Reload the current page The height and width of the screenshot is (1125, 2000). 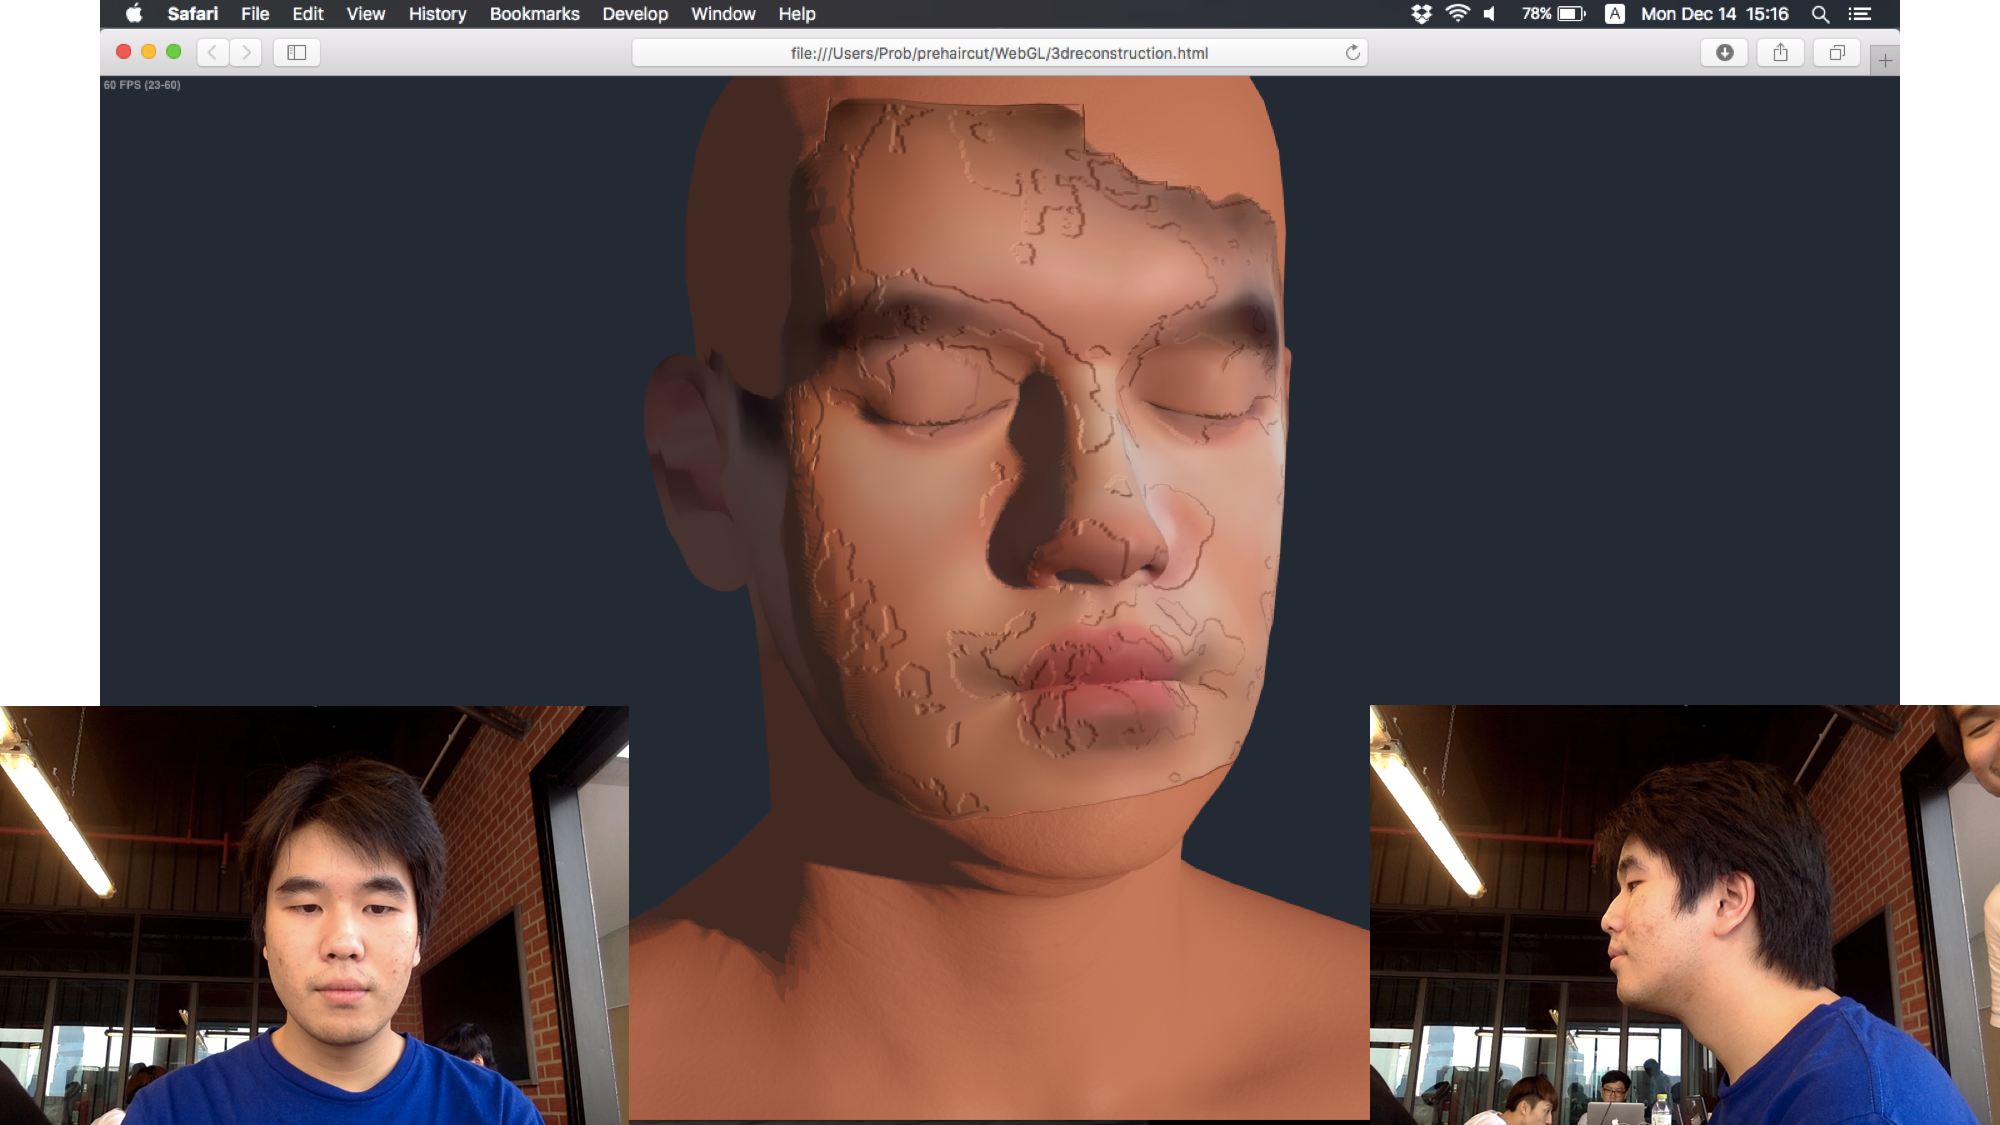[x=1352, y=53]
